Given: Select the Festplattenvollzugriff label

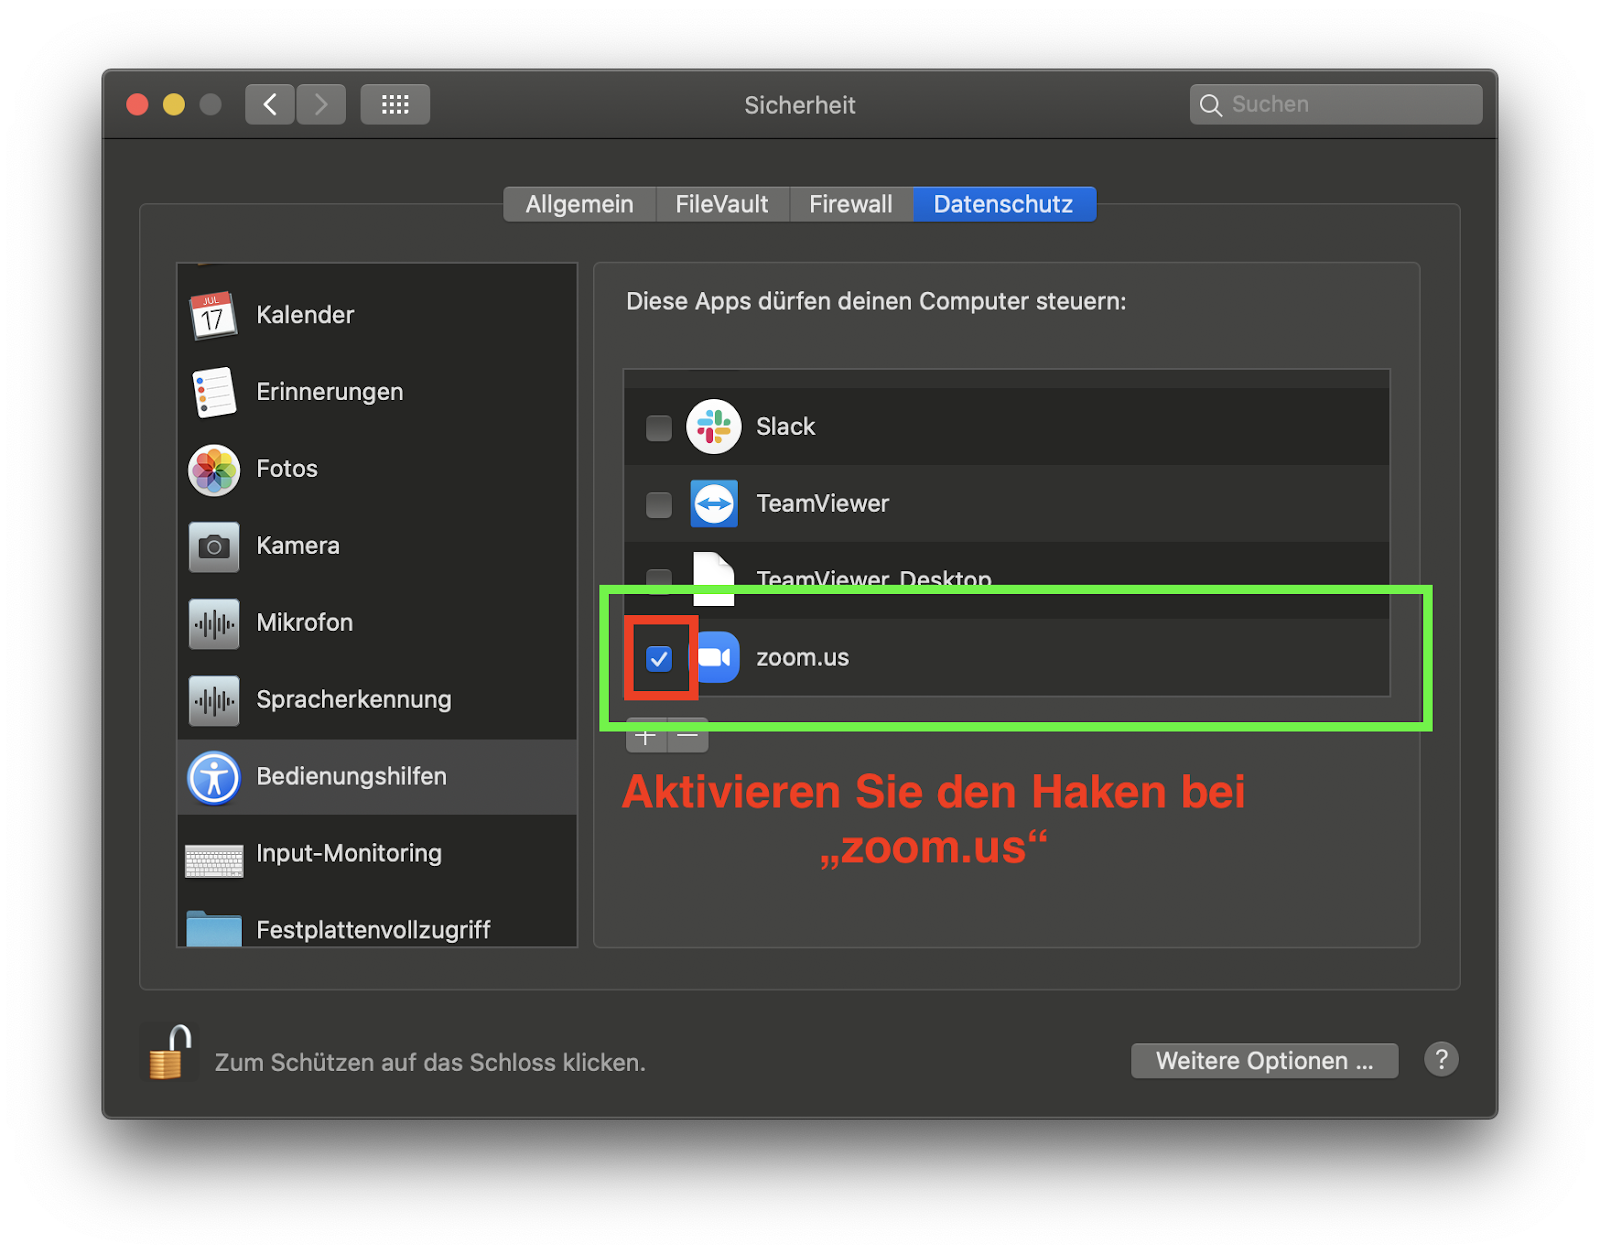Looking at the screenshot, I should click(374, 930).
